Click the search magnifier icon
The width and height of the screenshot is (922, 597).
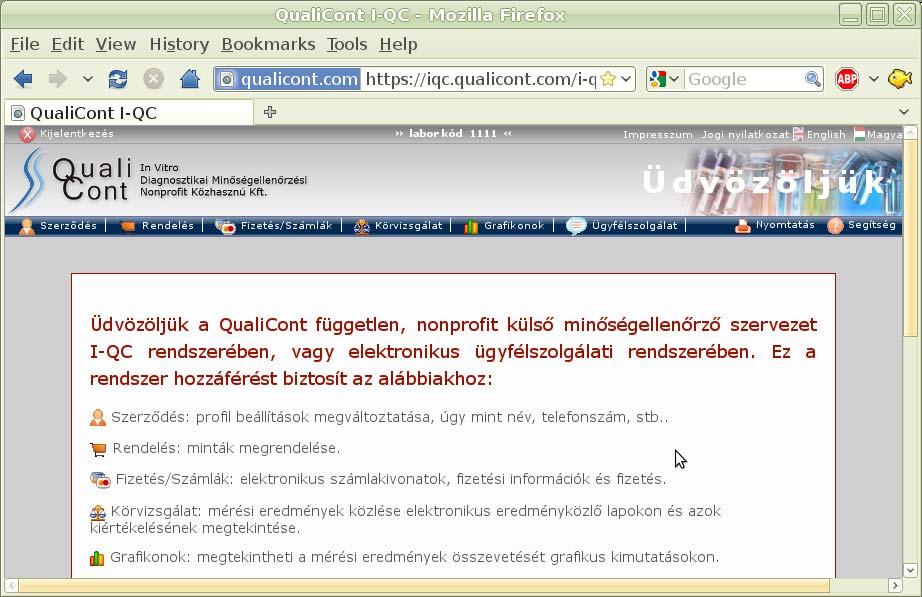coord(813,79)
